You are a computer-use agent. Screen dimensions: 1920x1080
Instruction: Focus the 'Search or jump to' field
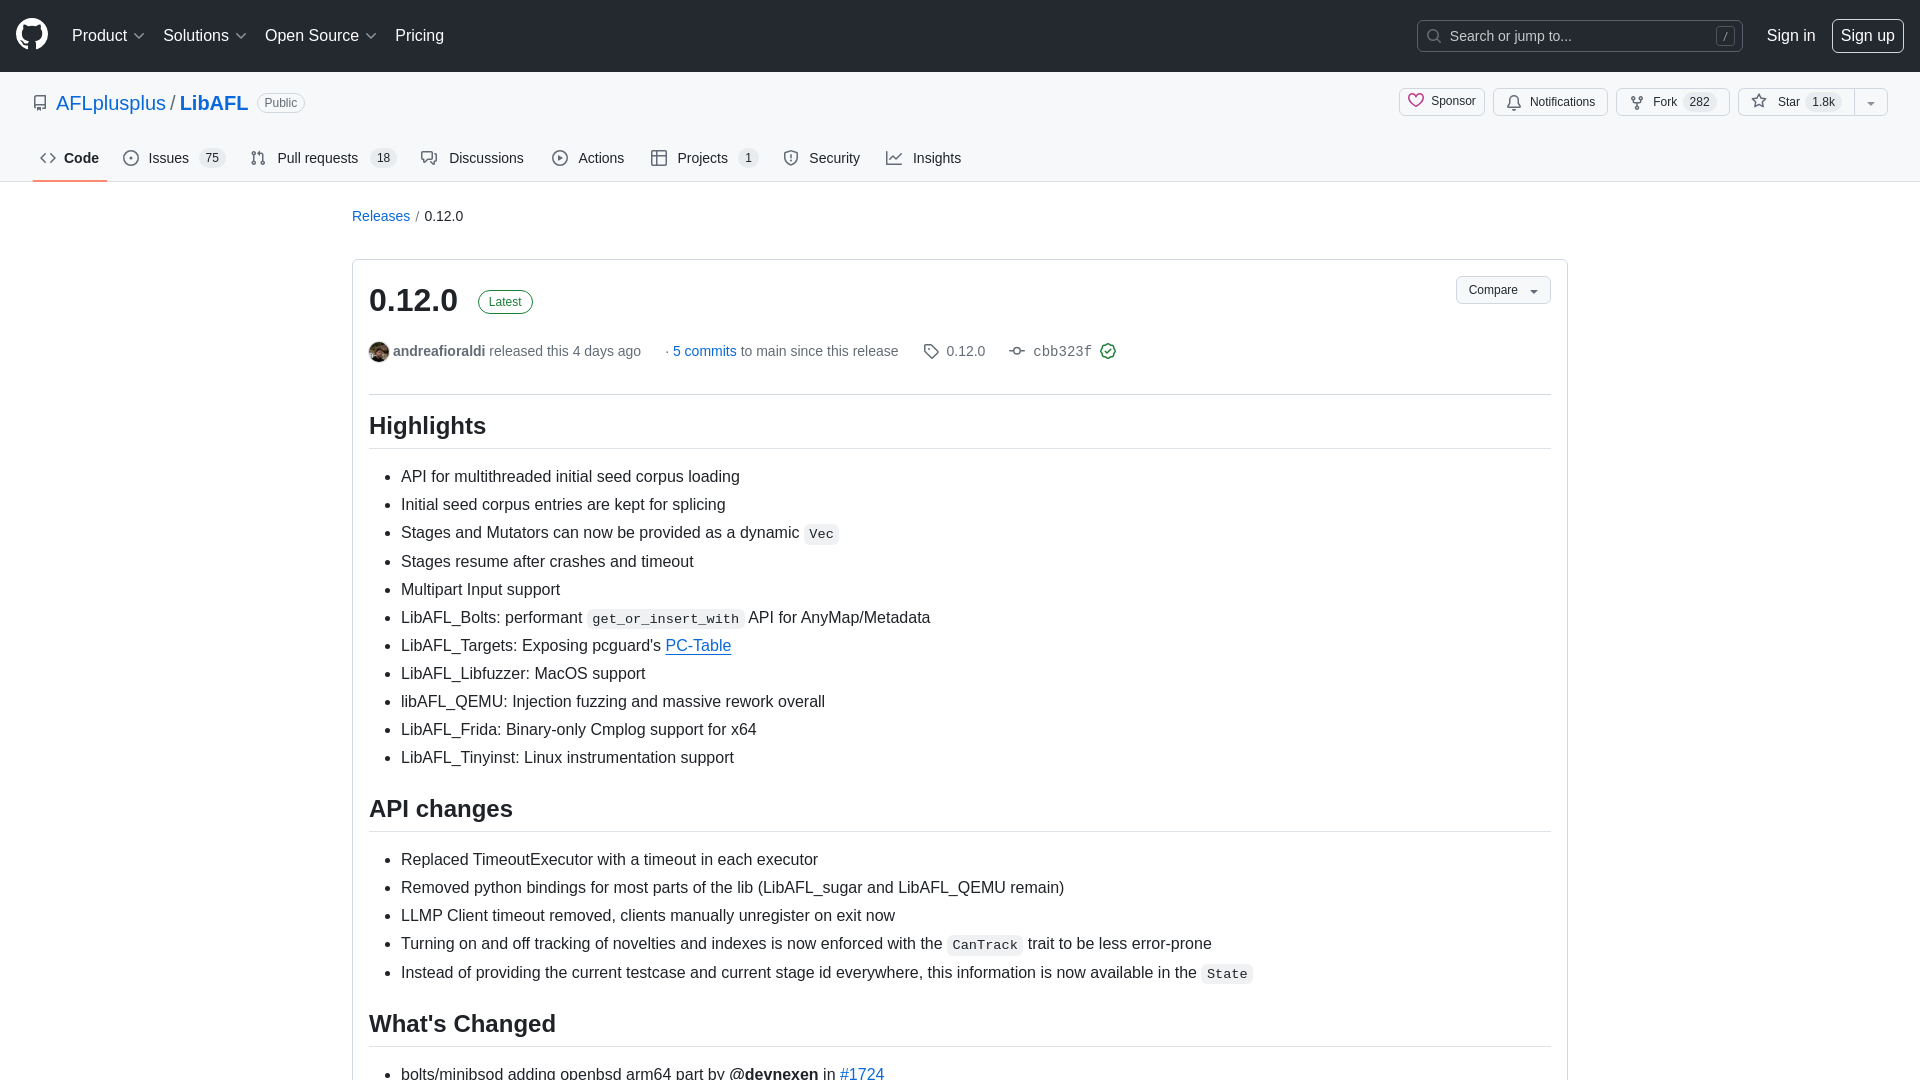tap(1579, 36)
